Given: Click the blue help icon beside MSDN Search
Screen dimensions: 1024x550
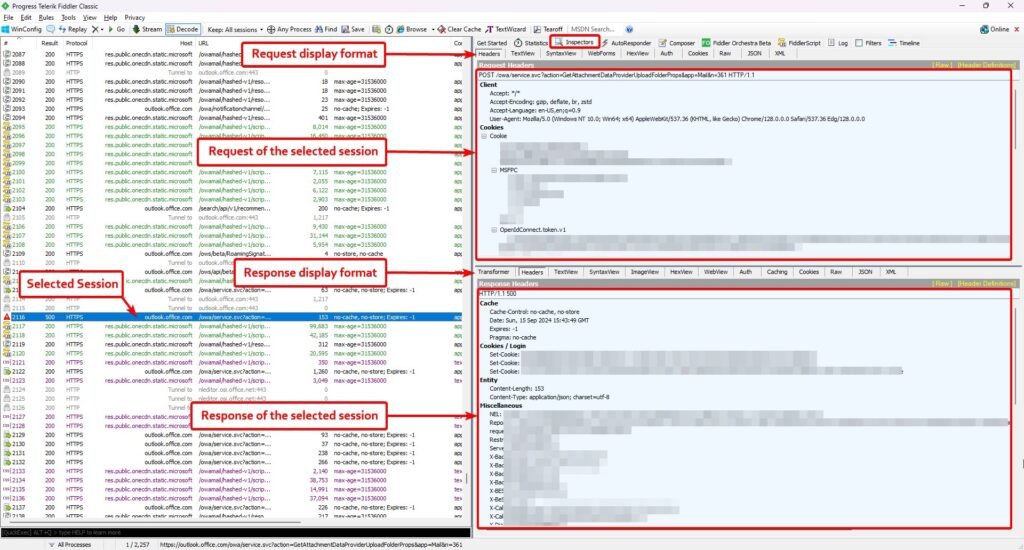Looking at the screenshot, I should pyautogui.click(x=630, y=29).
